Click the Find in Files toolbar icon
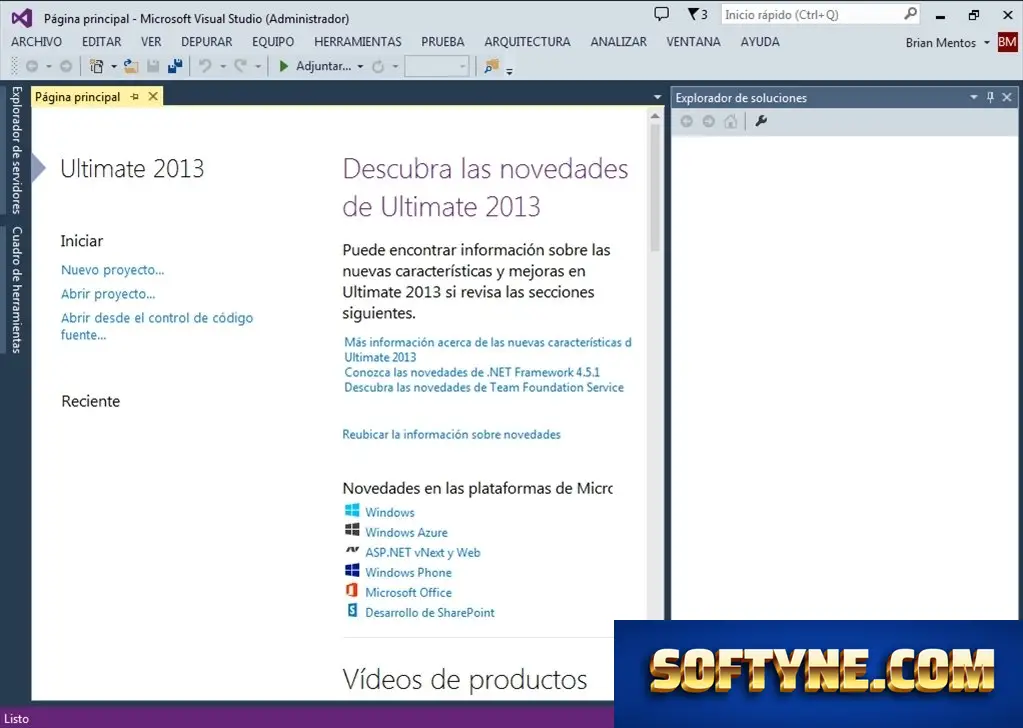The image size is (1023, 728). pos(492,66)
